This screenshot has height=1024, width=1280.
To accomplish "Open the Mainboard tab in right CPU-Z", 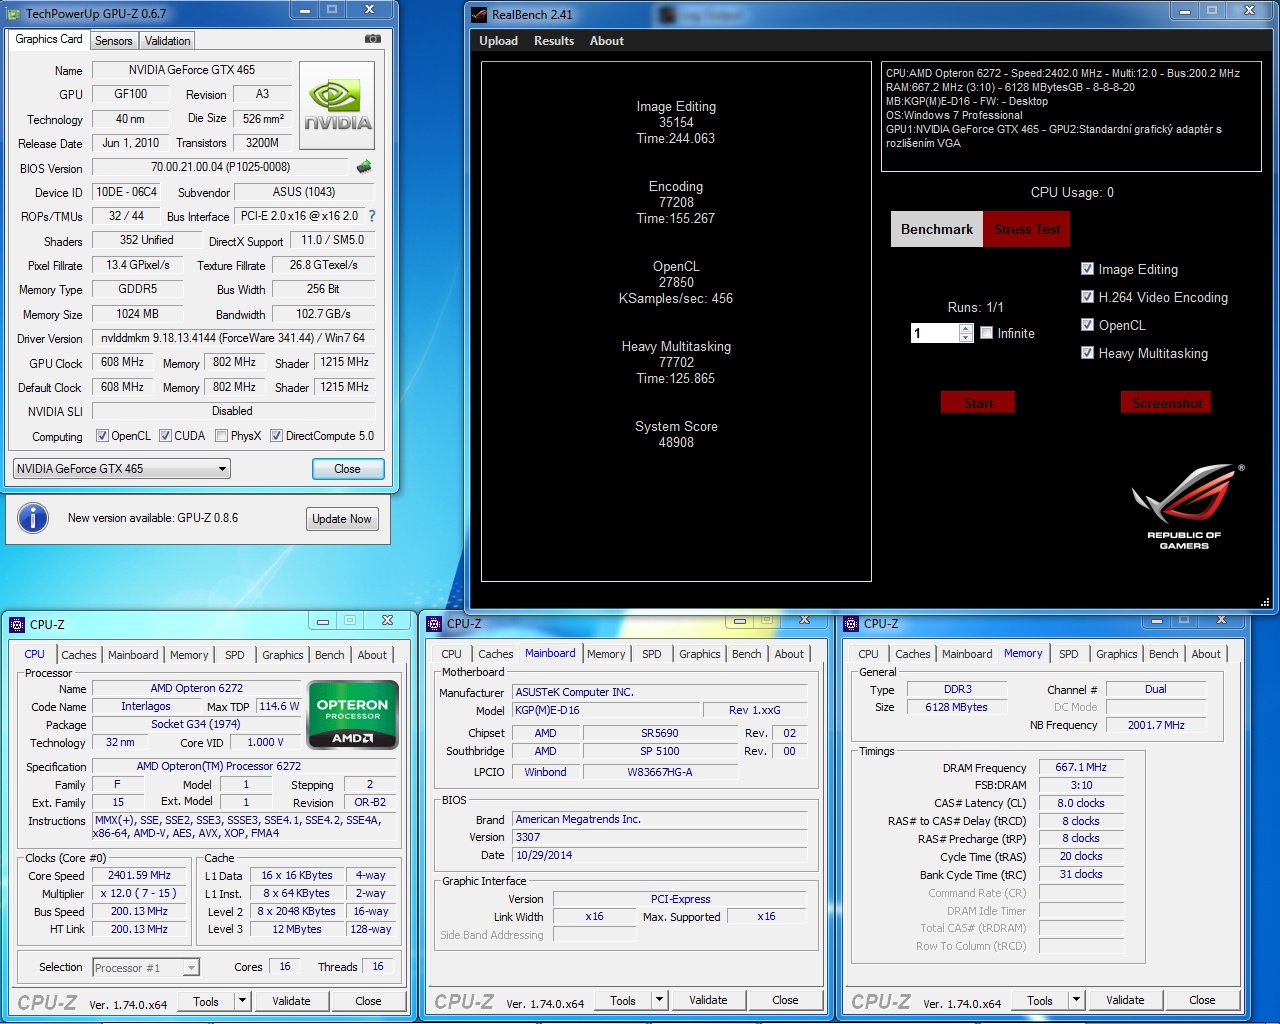I will (x=967, y=654).
